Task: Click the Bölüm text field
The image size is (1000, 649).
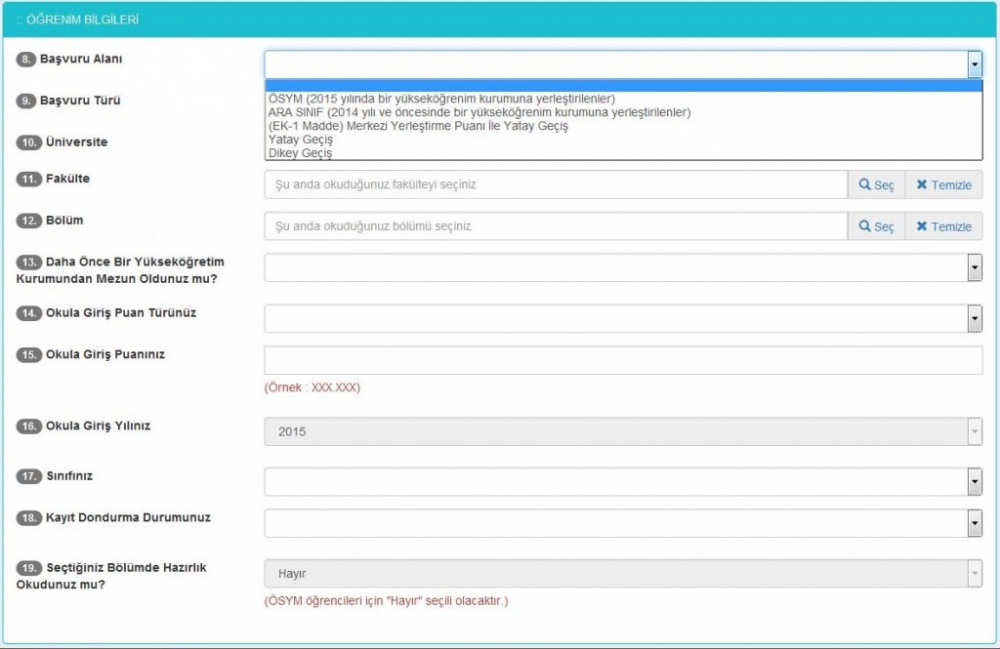Action: [555, 227]
